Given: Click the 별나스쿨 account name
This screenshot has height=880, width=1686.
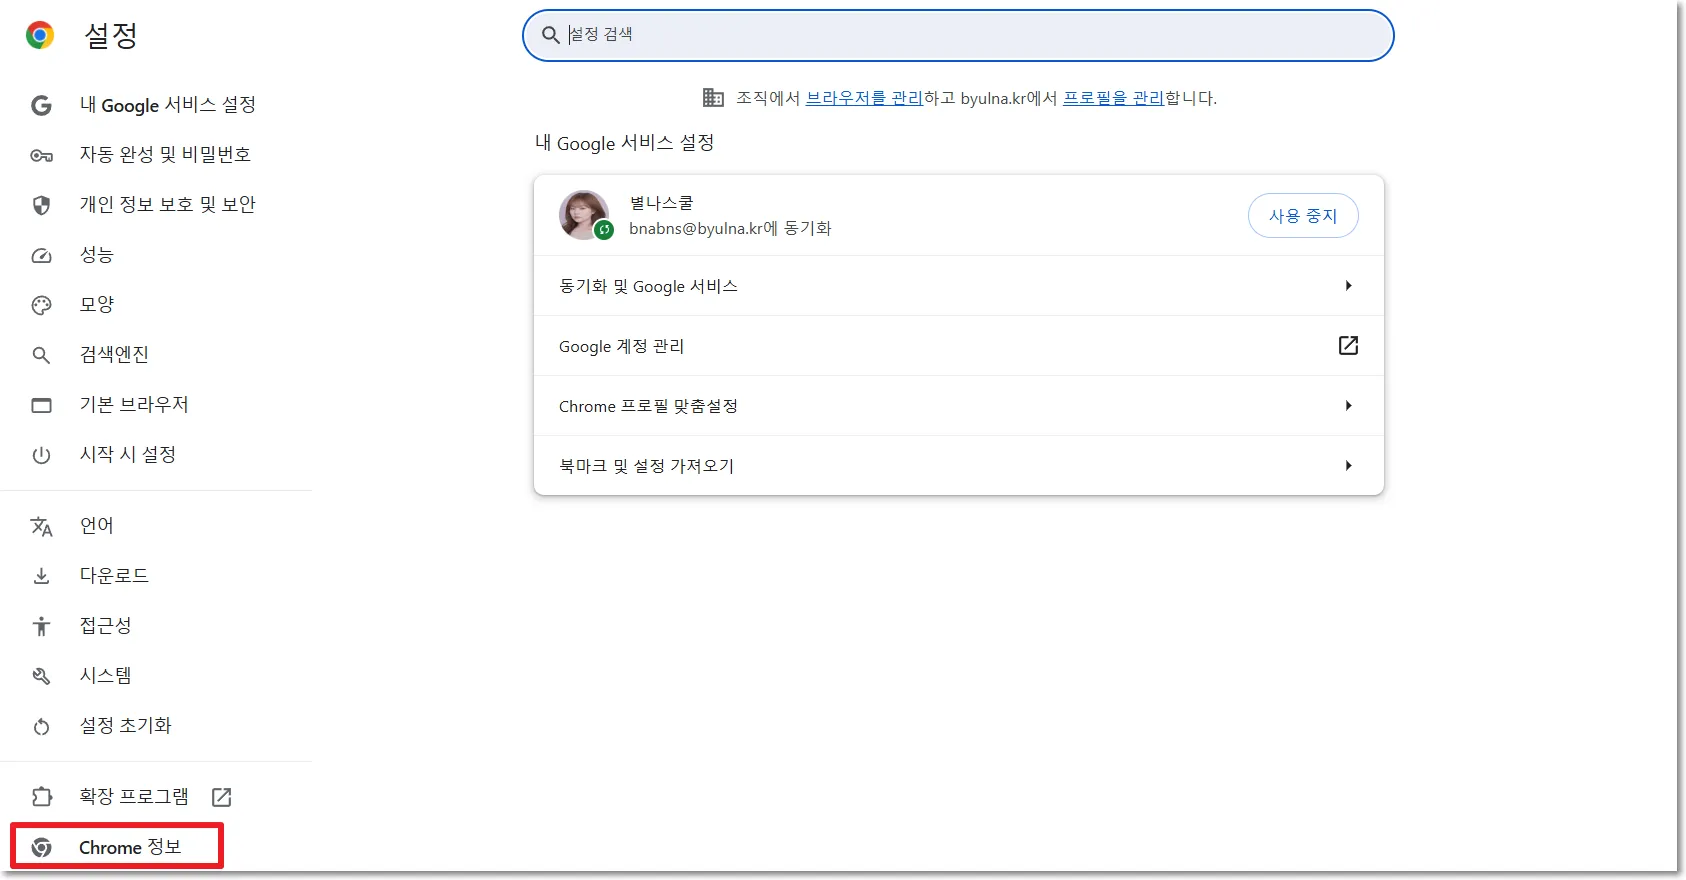Looking at the screenshot, I should (661, 203).
